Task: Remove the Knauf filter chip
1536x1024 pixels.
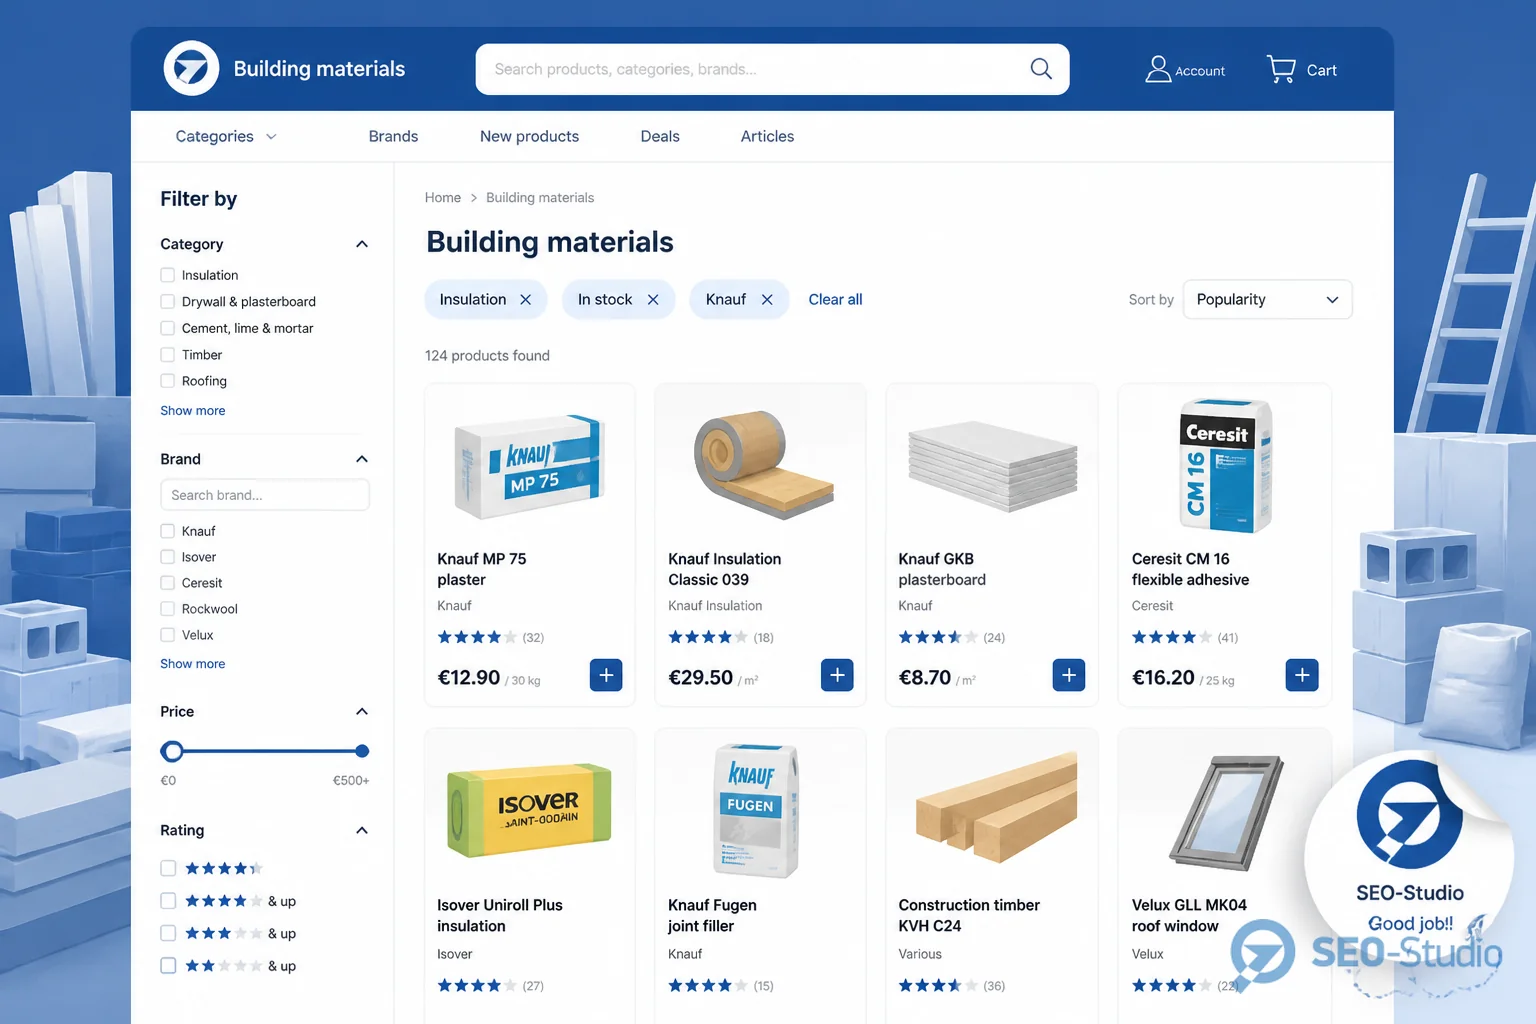Action: (767, 299)
